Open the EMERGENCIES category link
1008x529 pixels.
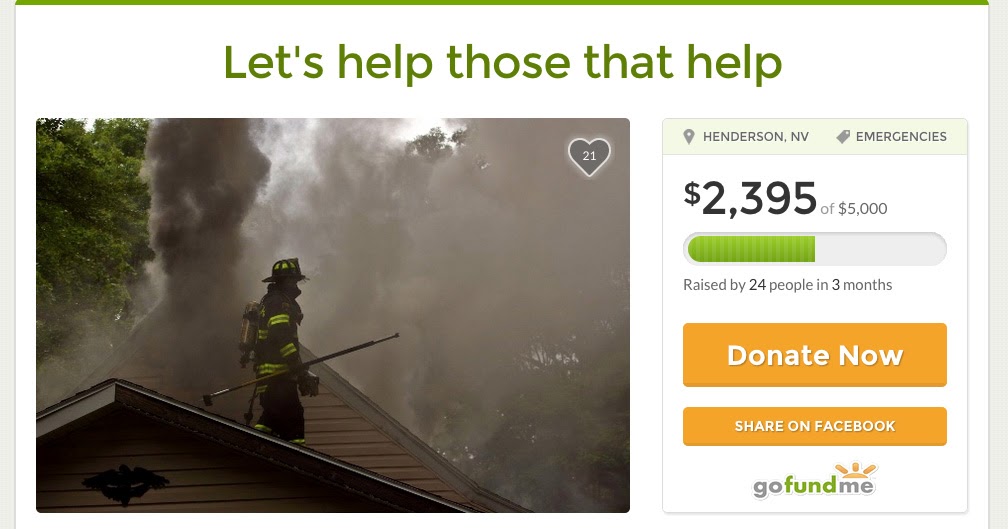click(901, 136)
